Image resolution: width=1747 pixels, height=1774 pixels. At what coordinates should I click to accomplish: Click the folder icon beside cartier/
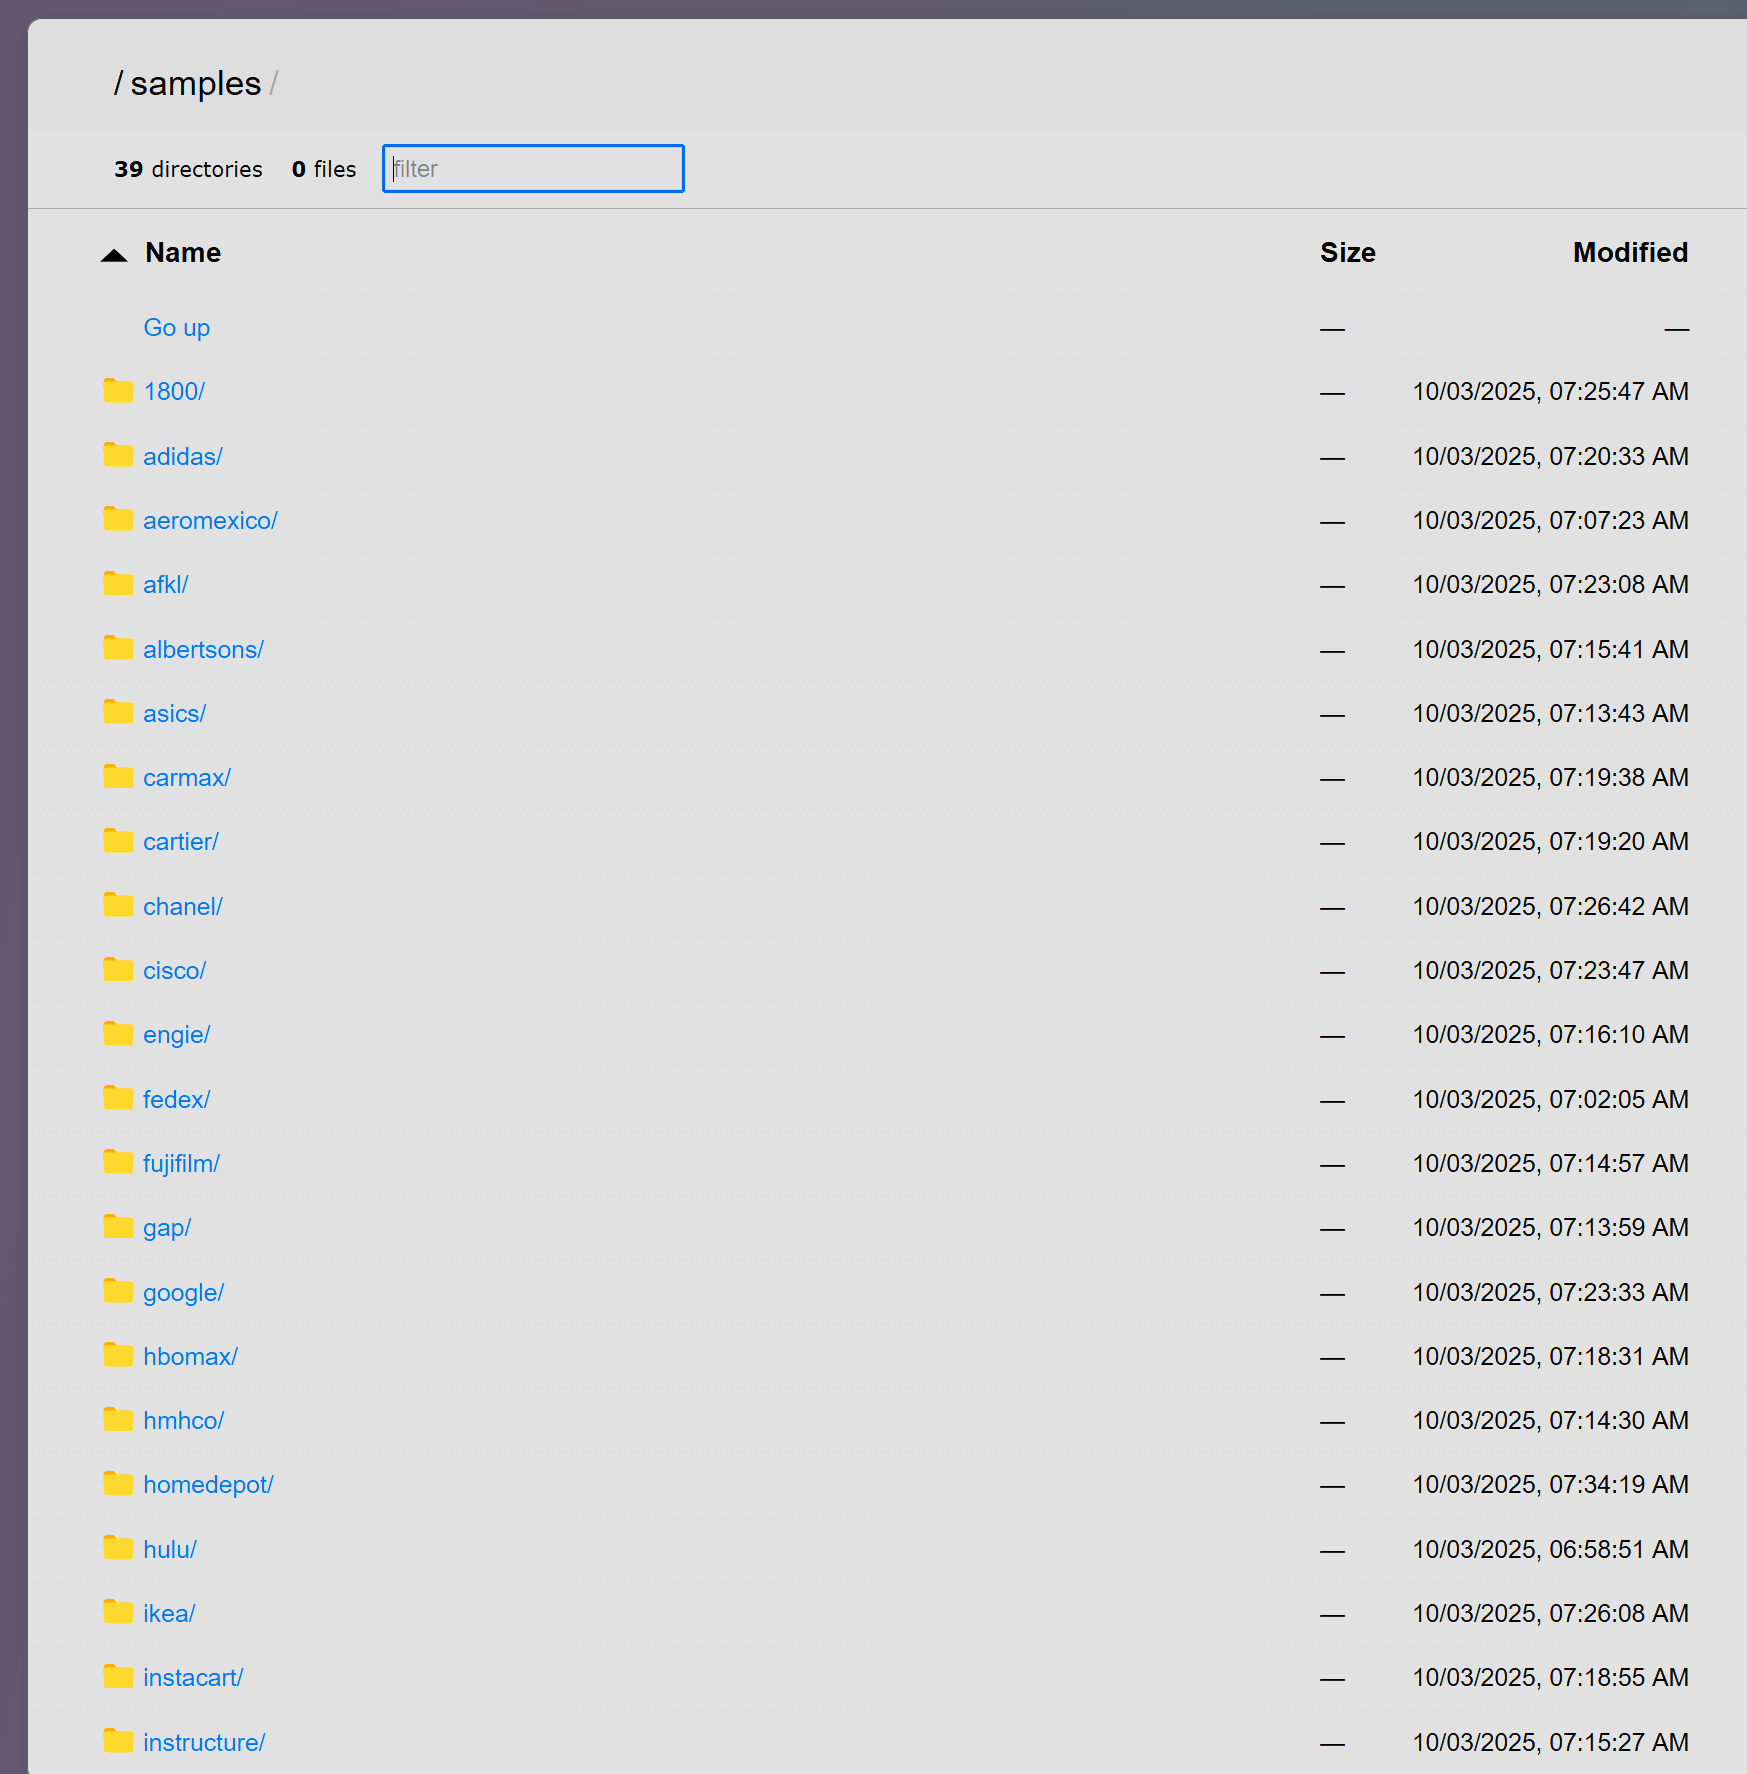(118, 841)
